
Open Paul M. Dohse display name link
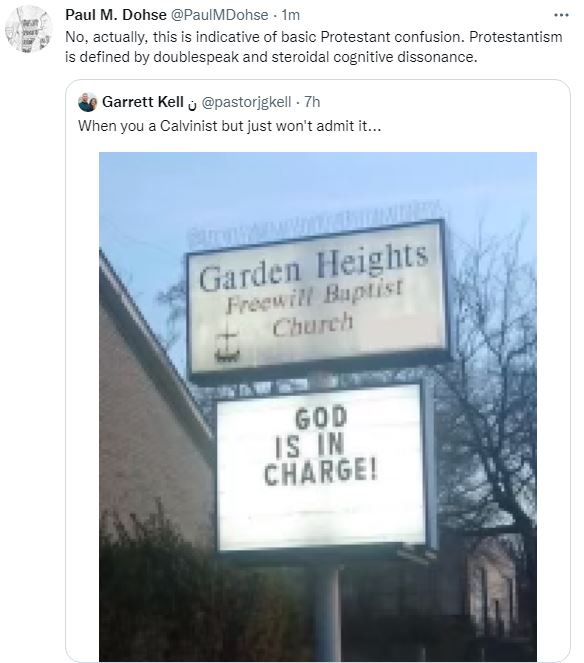tap(116, 15)
